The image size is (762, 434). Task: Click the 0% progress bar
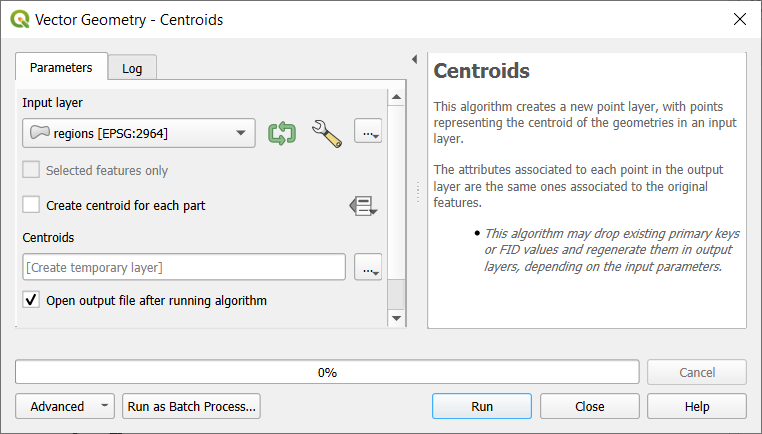point(327,372)
